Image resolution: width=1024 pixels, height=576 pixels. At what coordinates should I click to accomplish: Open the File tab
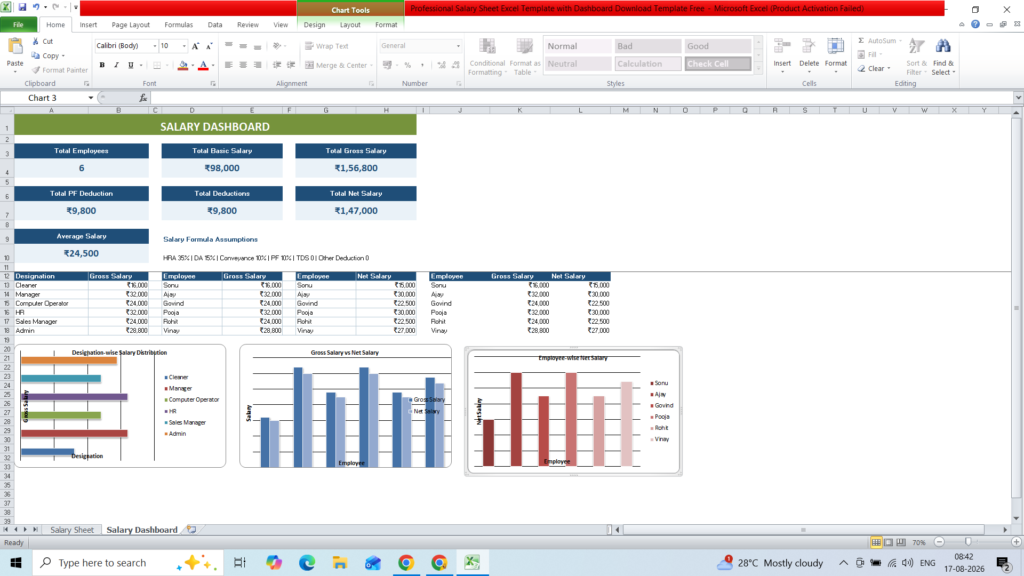click(18, 25)
